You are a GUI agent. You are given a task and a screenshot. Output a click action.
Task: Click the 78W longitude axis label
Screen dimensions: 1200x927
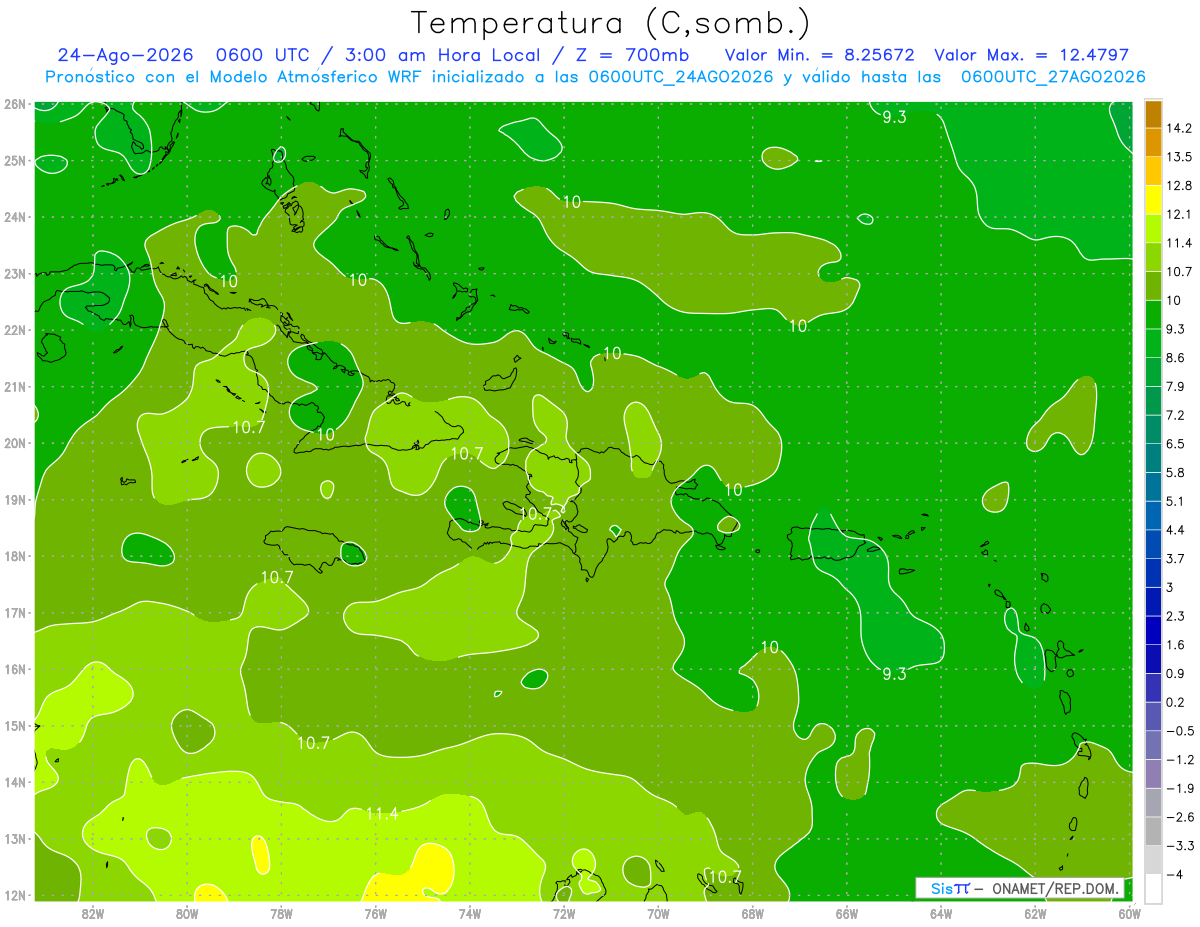point(281,913)
